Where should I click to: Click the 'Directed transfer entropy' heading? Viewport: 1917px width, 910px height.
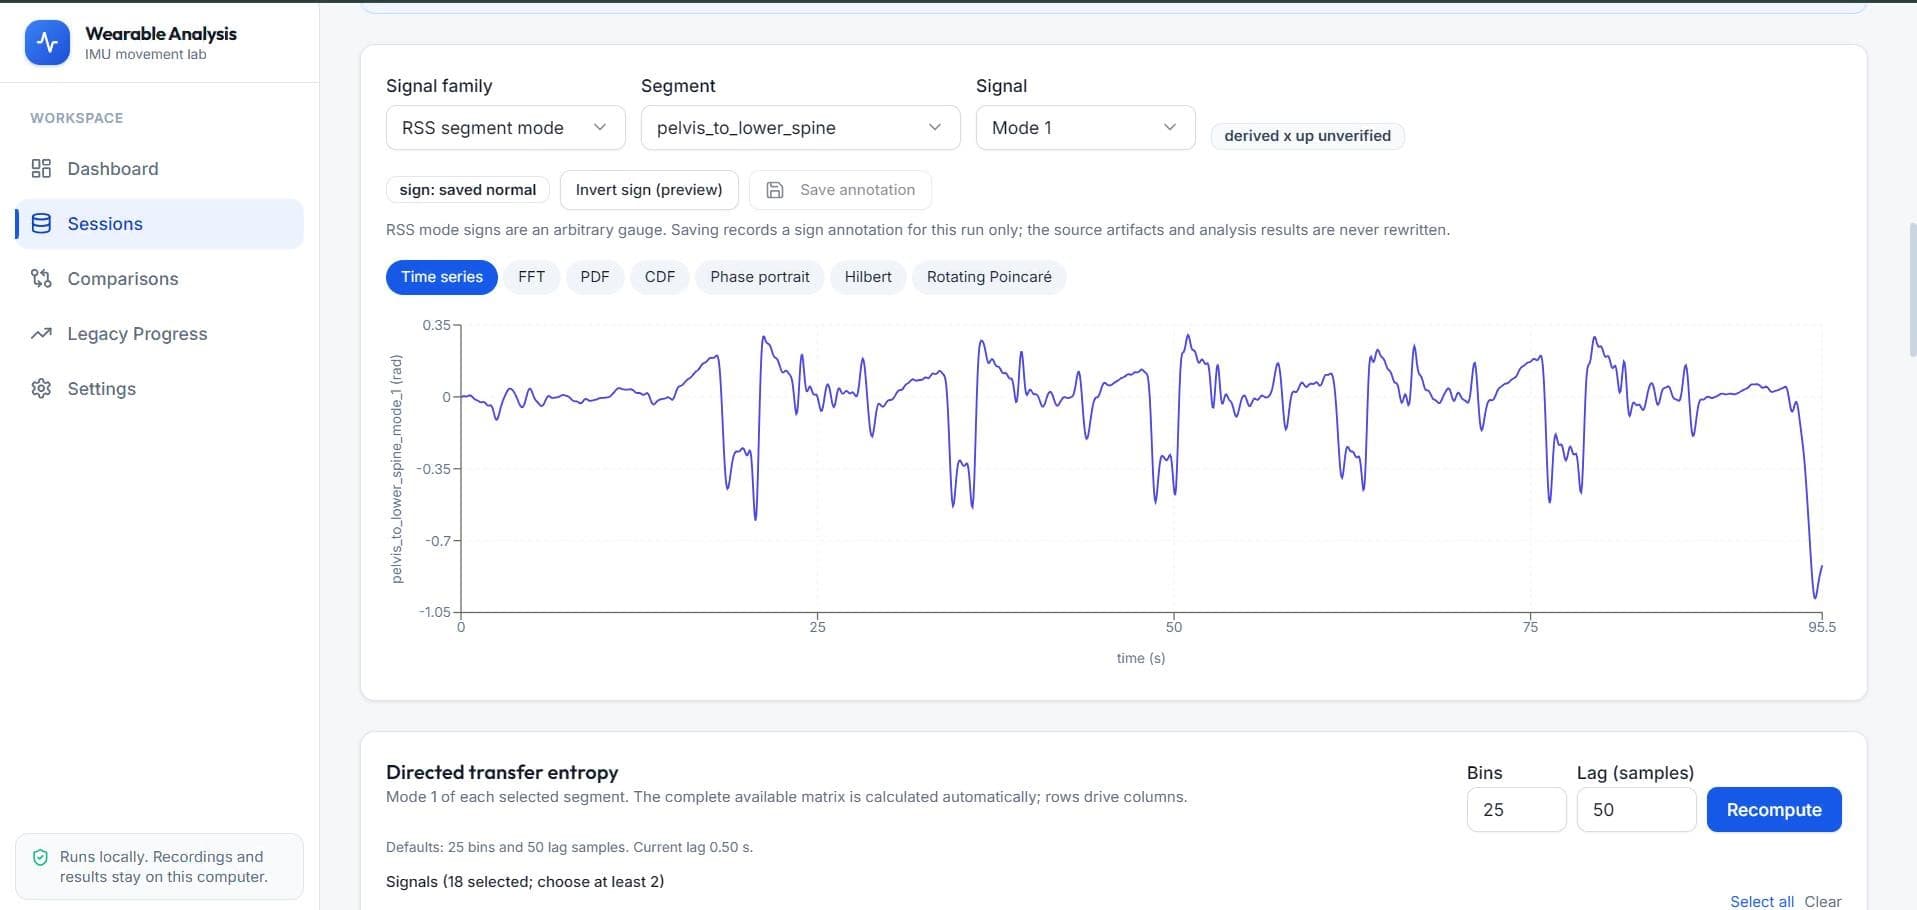point(502,772)
